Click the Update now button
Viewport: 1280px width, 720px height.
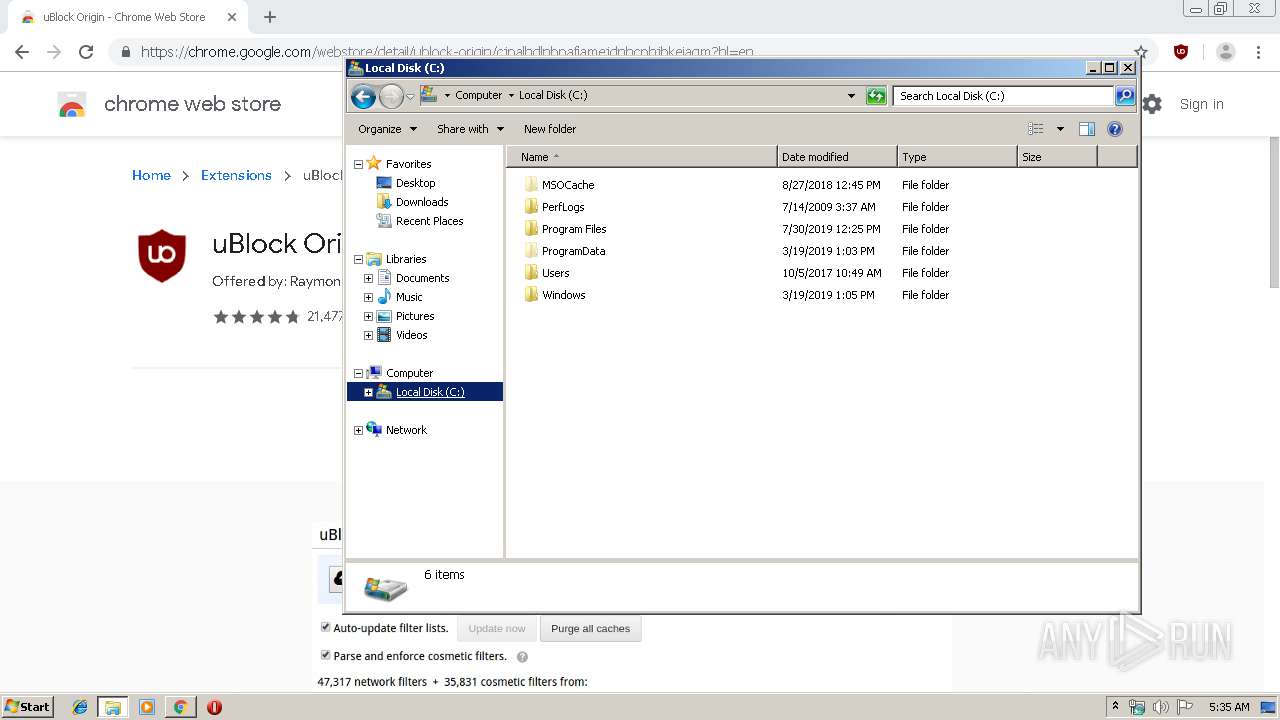[x=497, y=629]
